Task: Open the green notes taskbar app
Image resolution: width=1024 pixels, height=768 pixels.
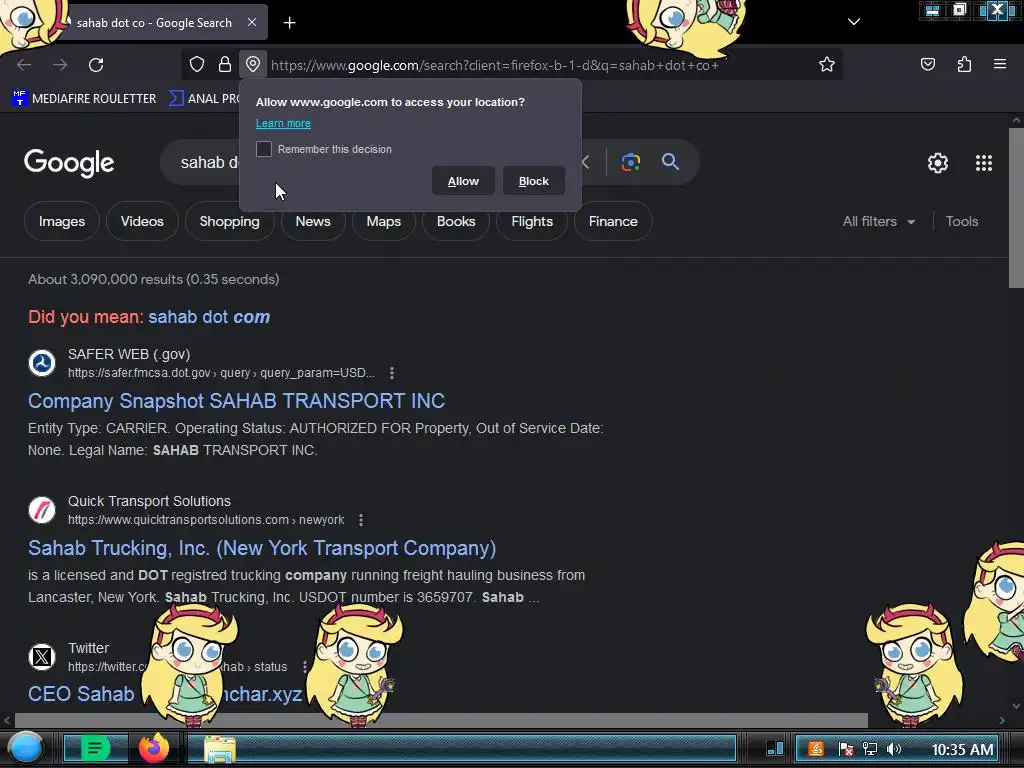Action: (x=95, y=748)
